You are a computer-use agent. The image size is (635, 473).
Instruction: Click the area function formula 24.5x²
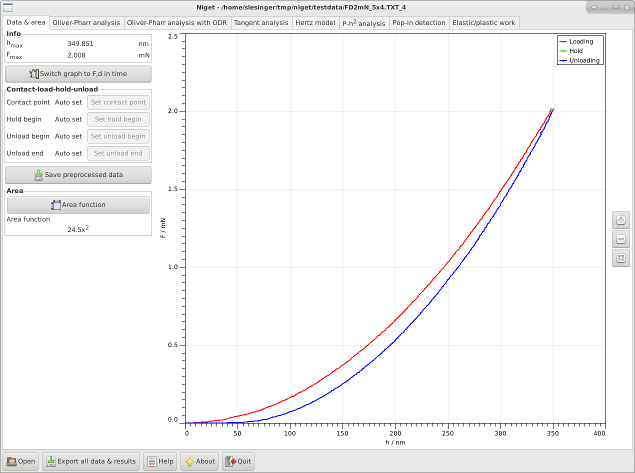[x=78, y=229]
